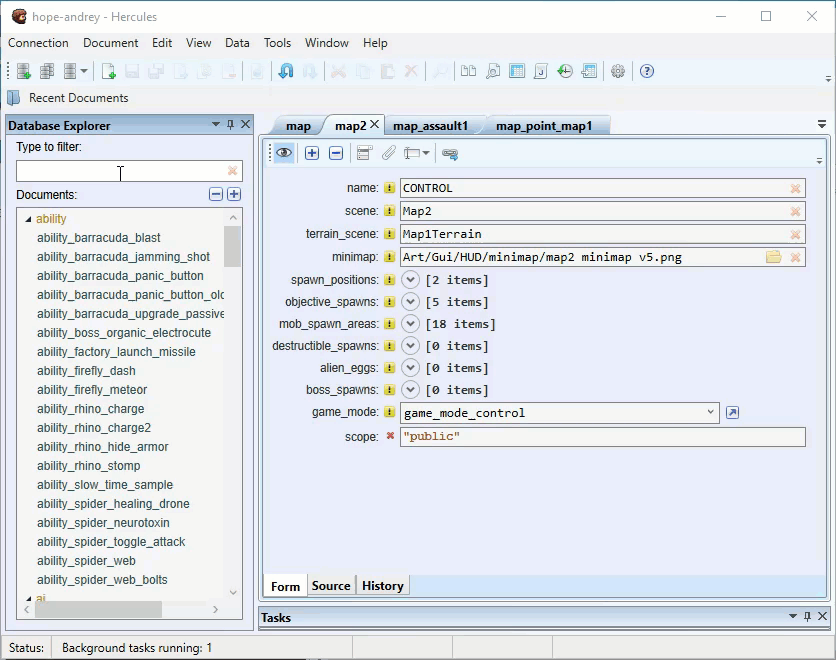The width and height of the screenshot is (836, 660).
Task: Toggle the name field required marker
Action: pos(390,188)
